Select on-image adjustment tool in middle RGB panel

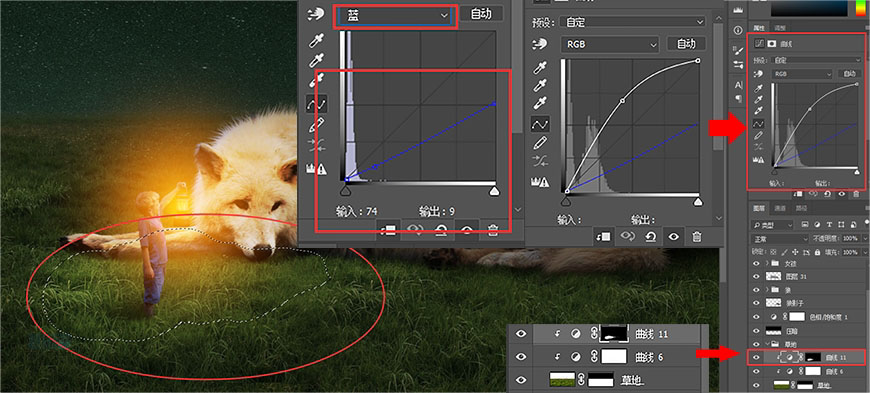540,44
